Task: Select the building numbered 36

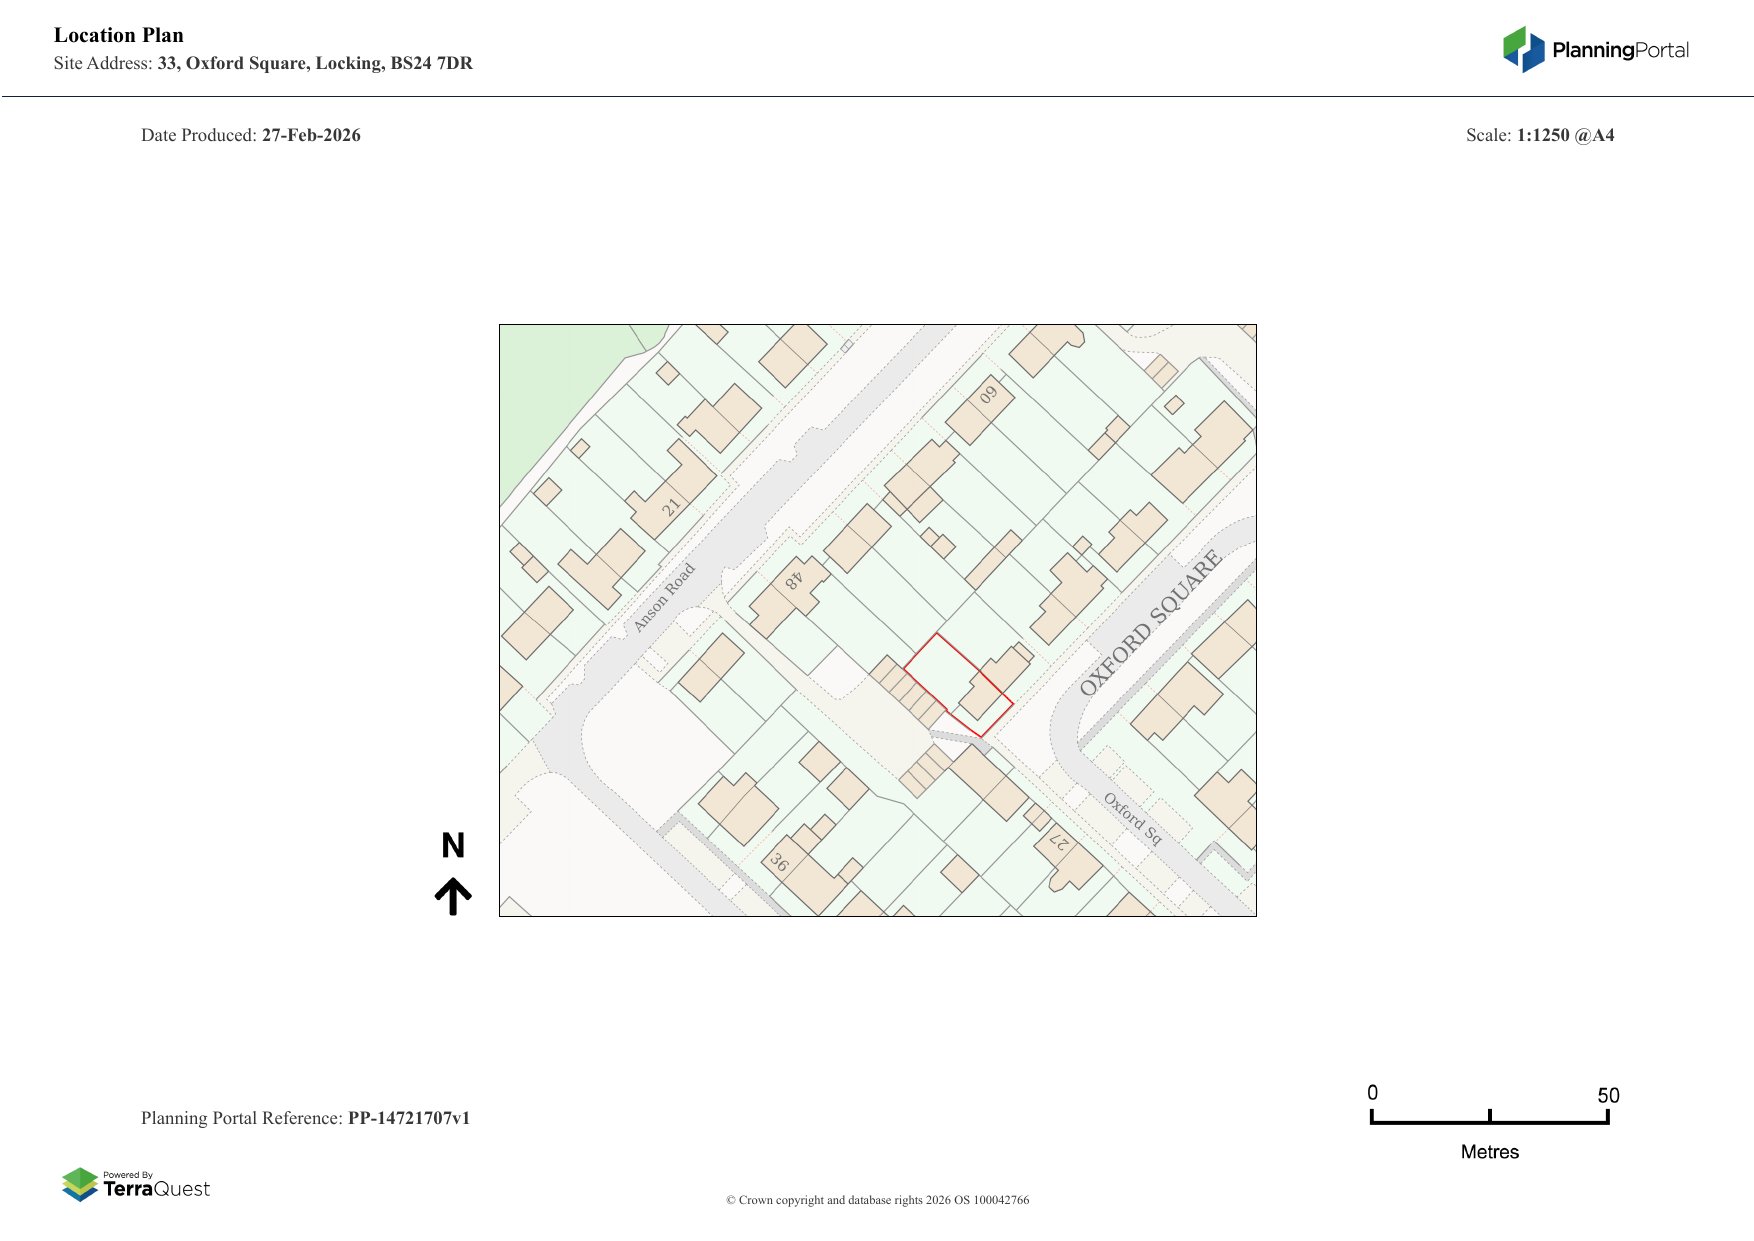Action: [780, 861]
